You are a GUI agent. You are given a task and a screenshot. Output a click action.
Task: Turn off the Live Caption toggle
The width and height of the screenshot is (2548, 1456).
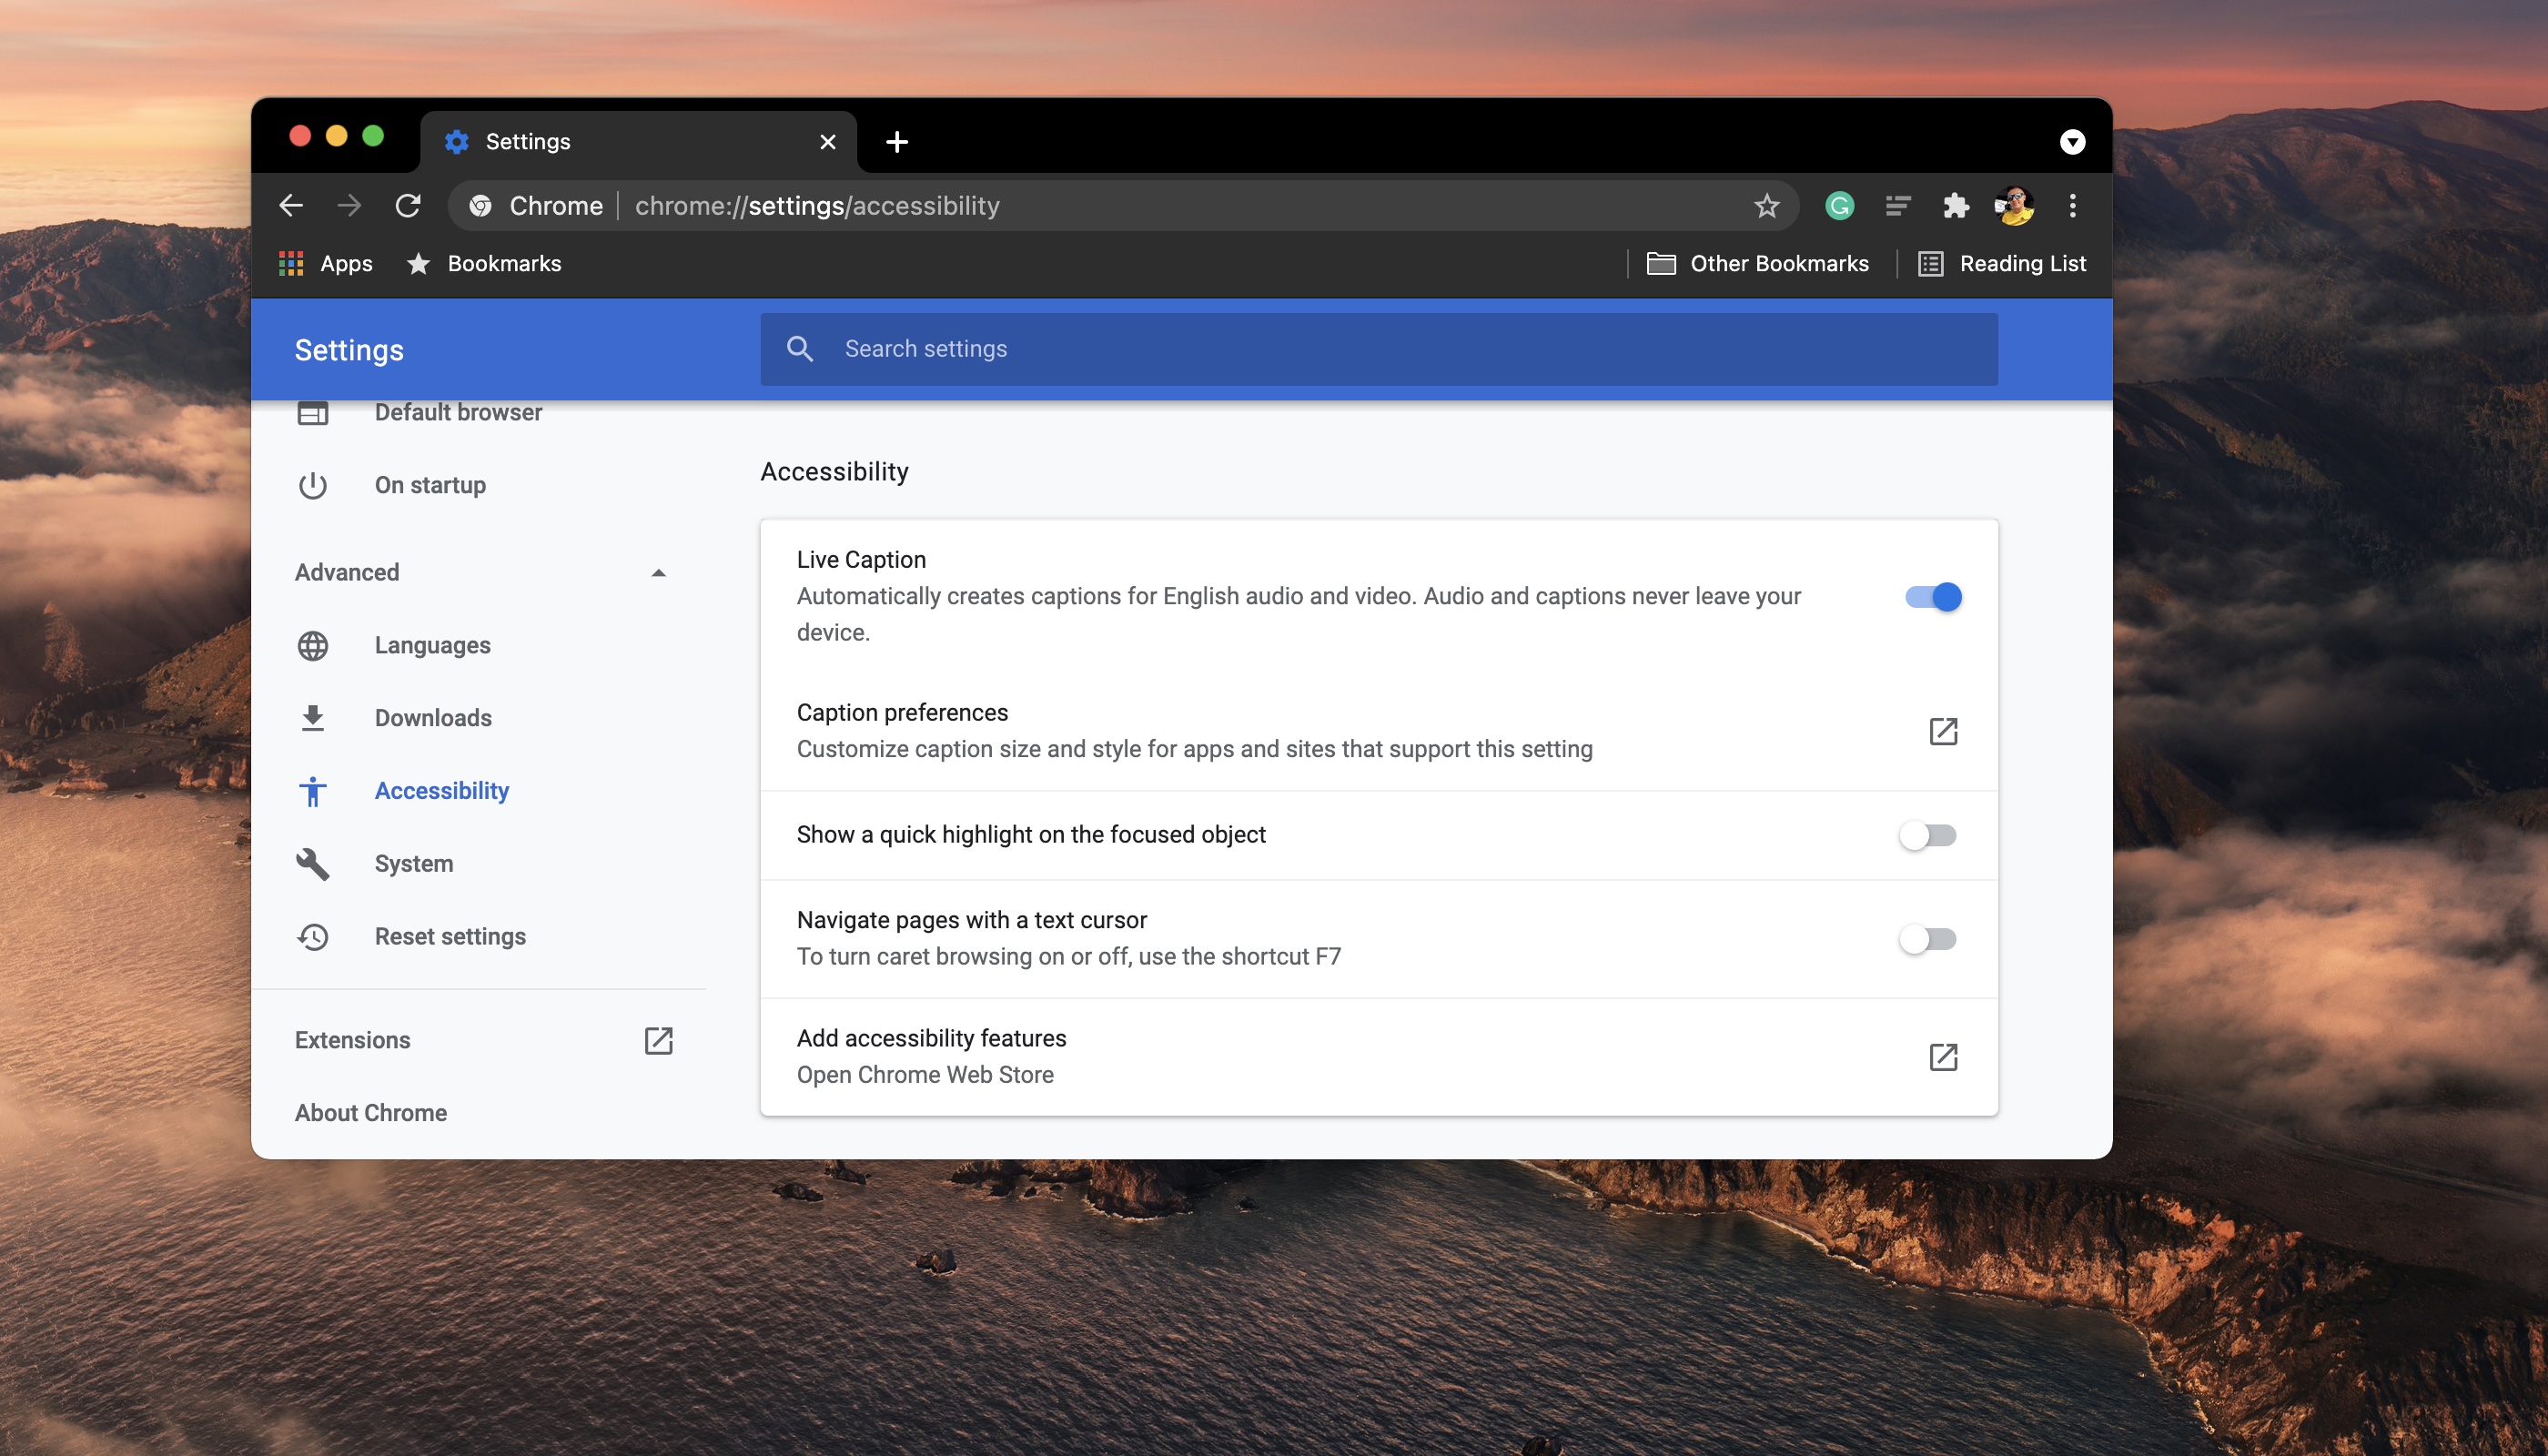coord(1932,597)
